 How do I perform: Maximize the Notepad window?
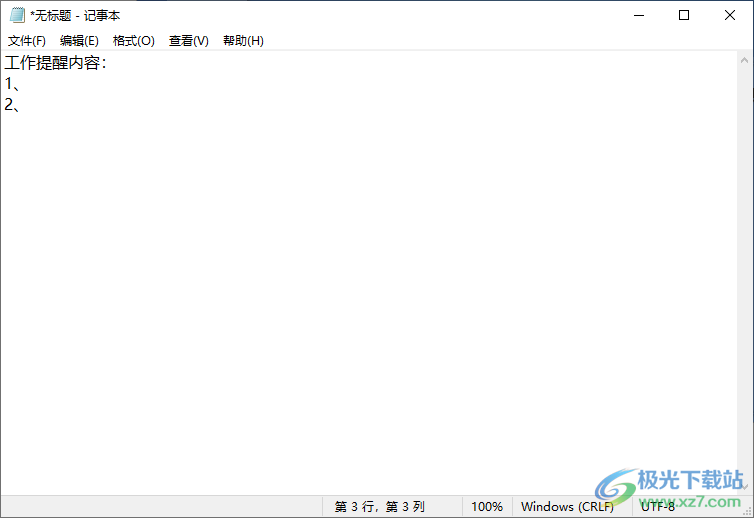pyautogui.click(x=684, y=15)
